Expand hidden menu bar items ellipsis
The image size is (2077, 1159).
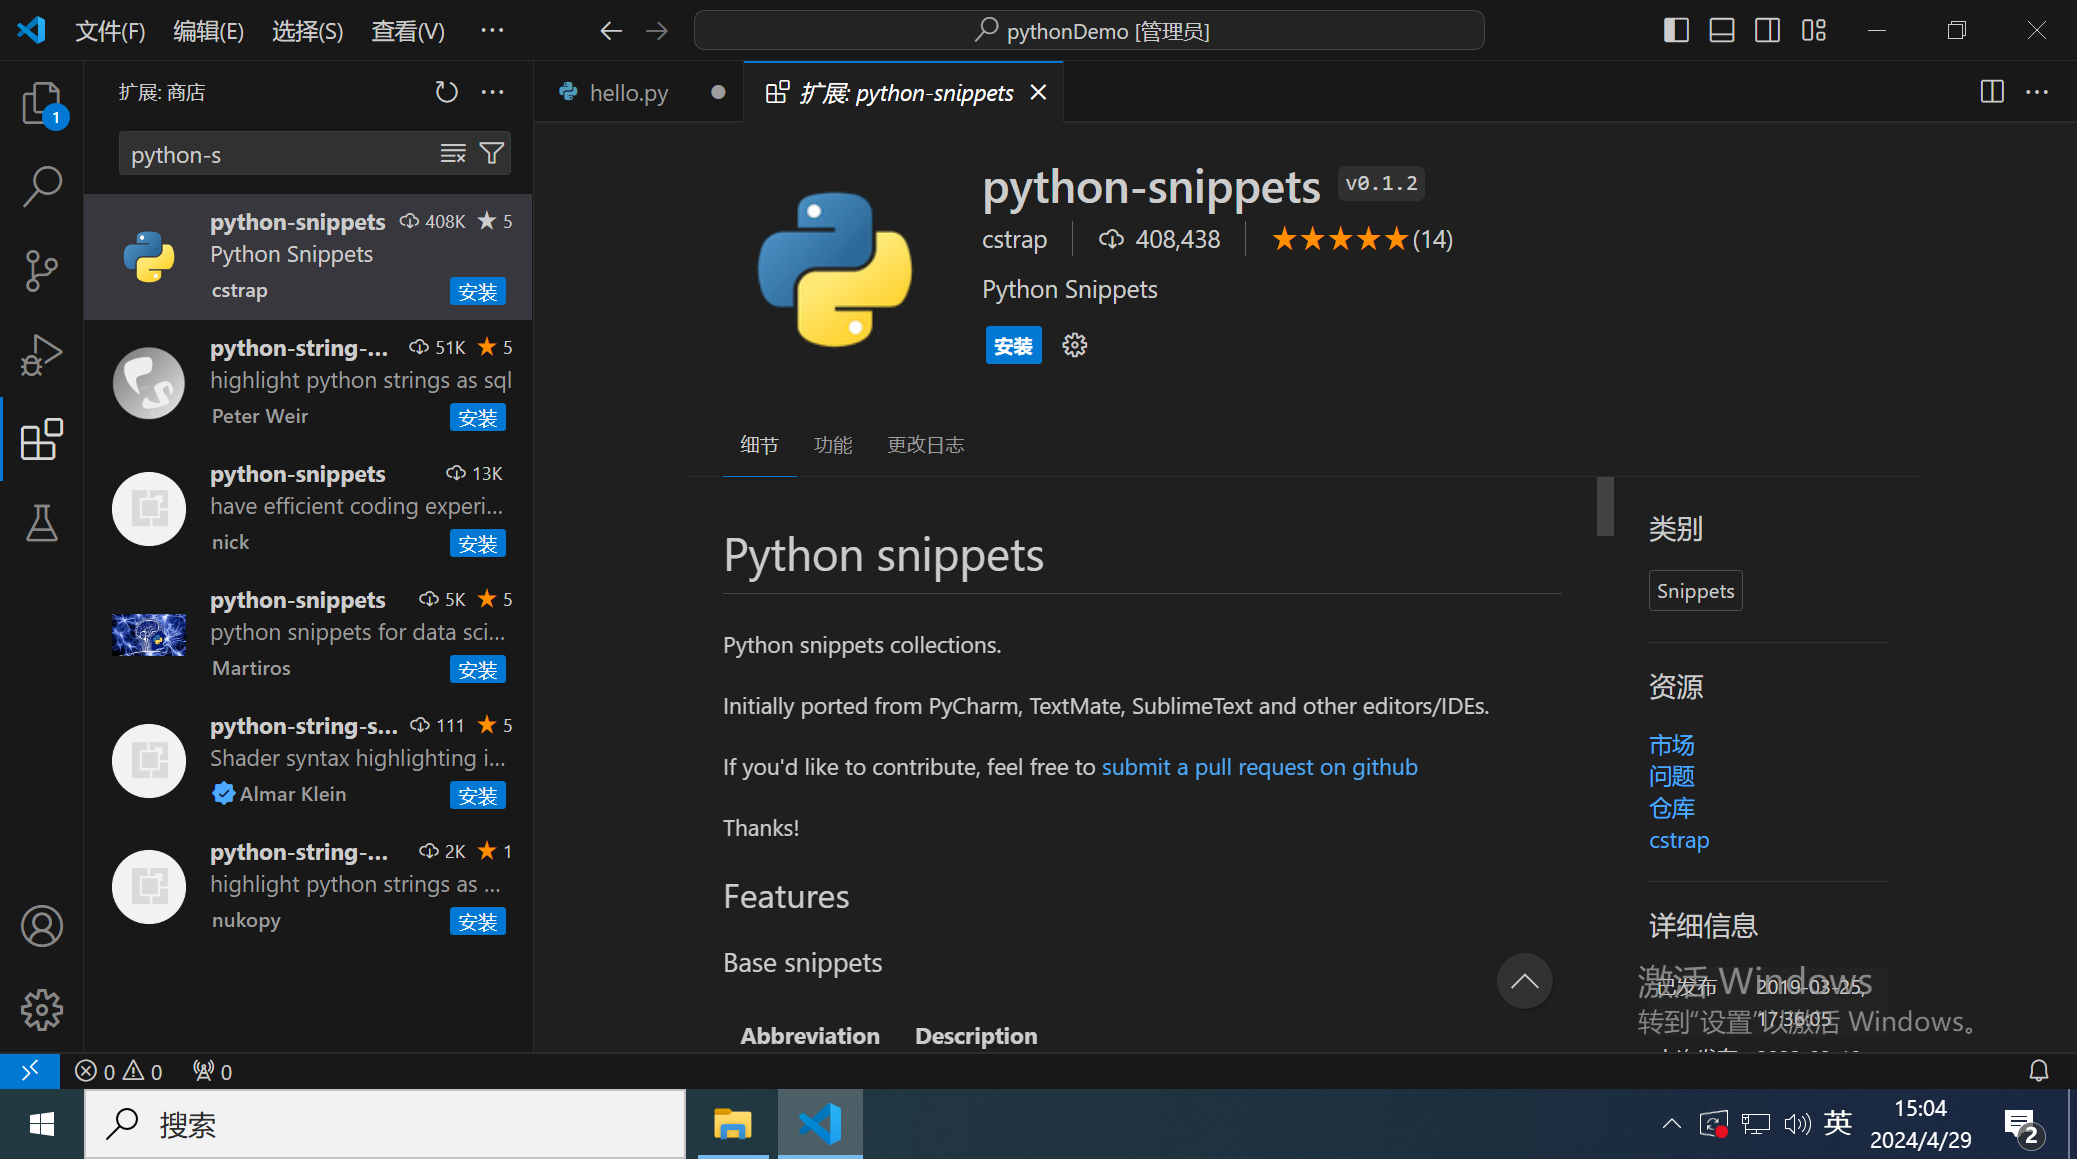tap(492, 31)
